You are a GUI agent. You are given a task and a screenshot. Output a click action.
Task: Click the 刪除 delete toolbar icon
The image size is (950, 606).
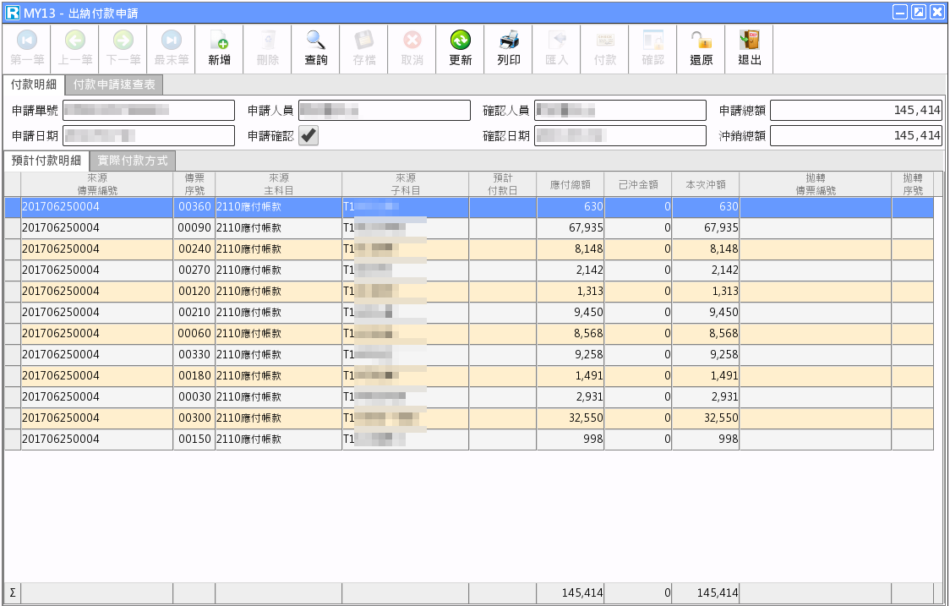coord(268,40)
